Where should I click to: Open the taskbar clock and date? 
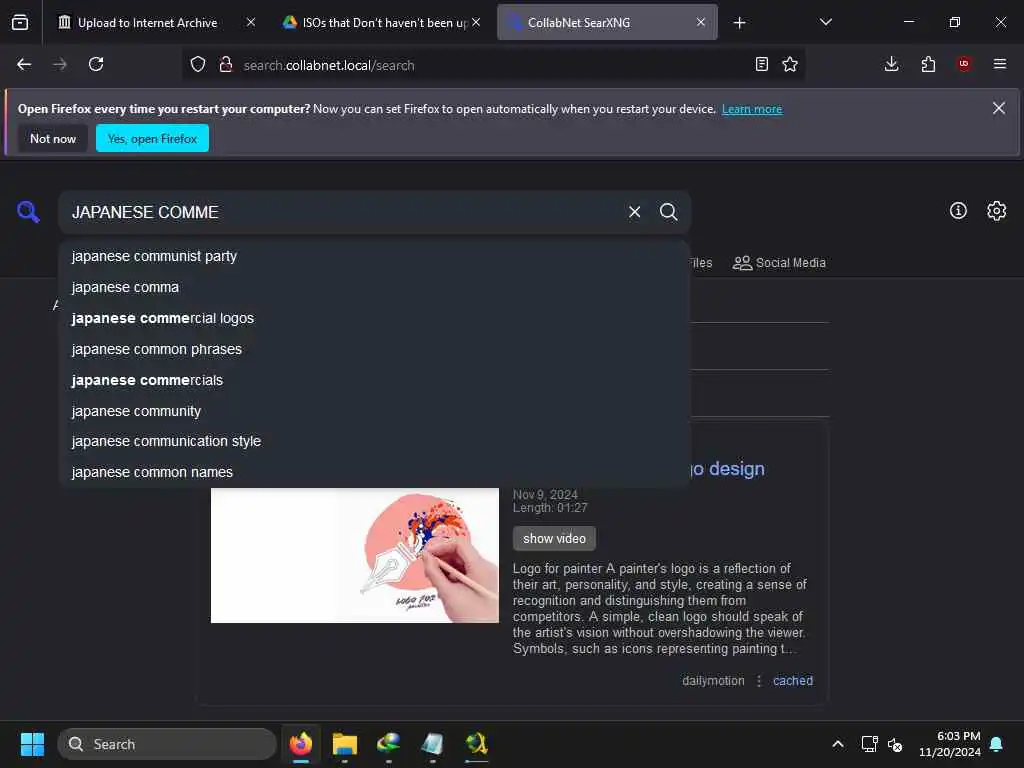coord(950,744)
